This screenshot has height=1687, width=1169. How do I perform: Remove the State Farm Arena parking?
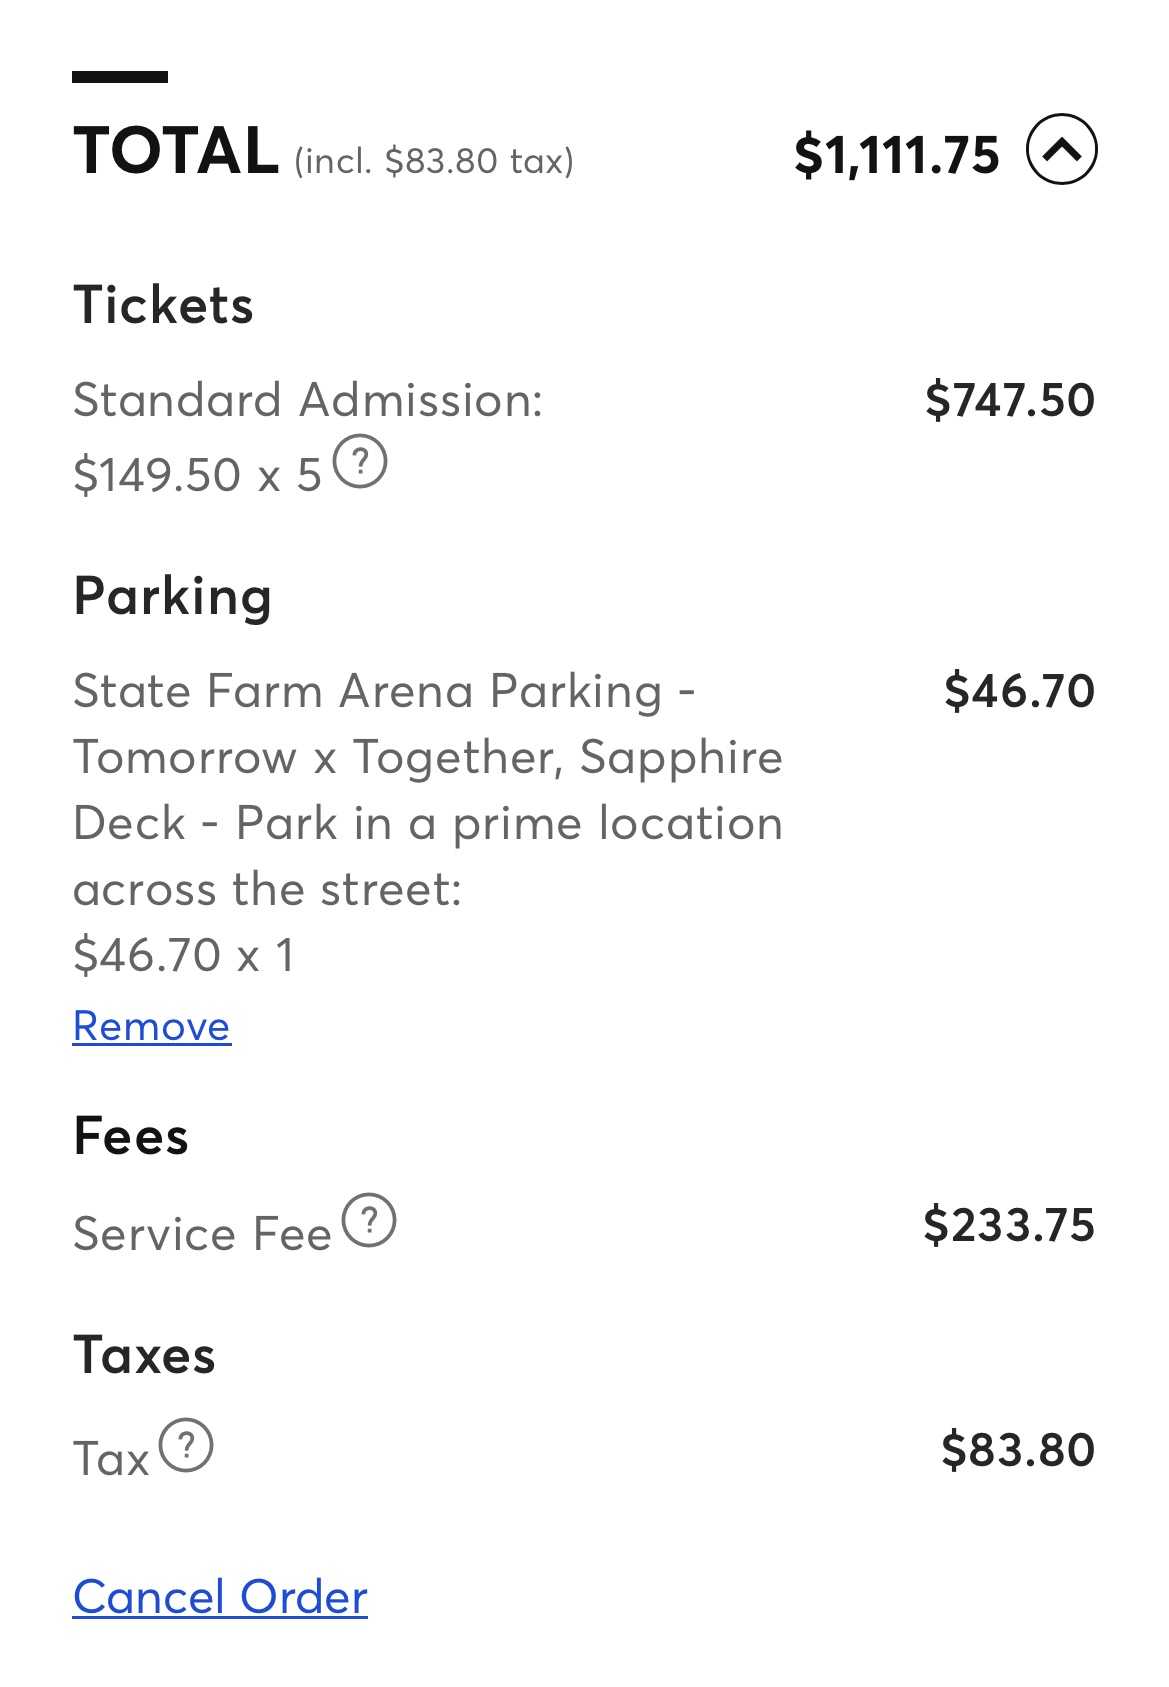[x=152, y=1026]
